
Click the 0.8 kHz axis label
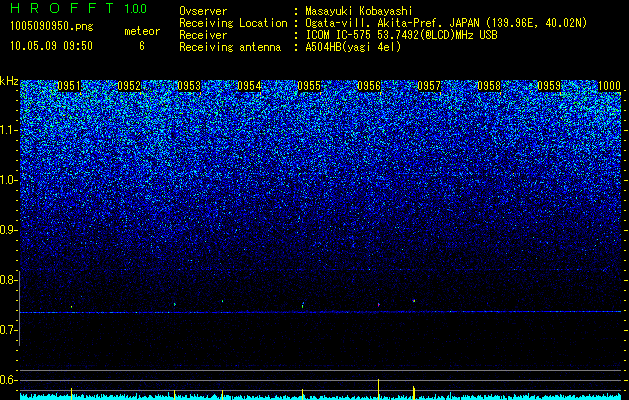pos(9,280)
